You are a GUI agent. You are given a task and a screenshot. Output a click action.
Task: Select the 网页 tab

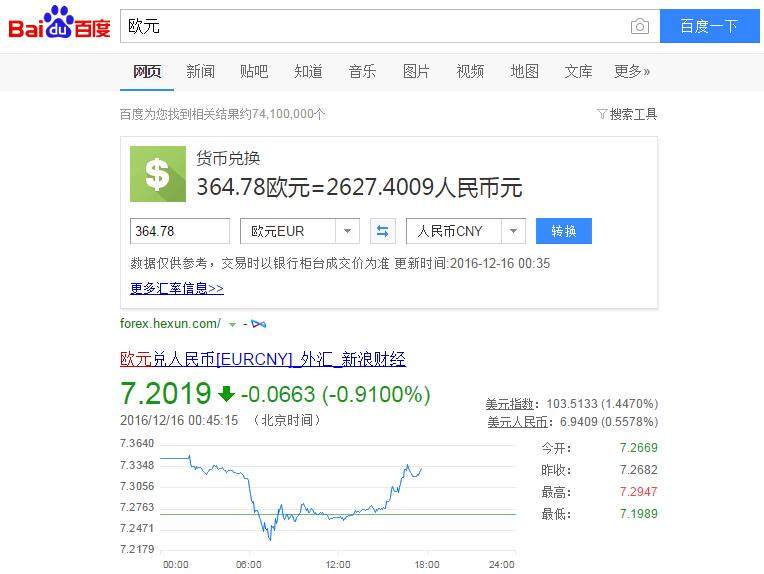pyautogui.click(x=147, y=72)
